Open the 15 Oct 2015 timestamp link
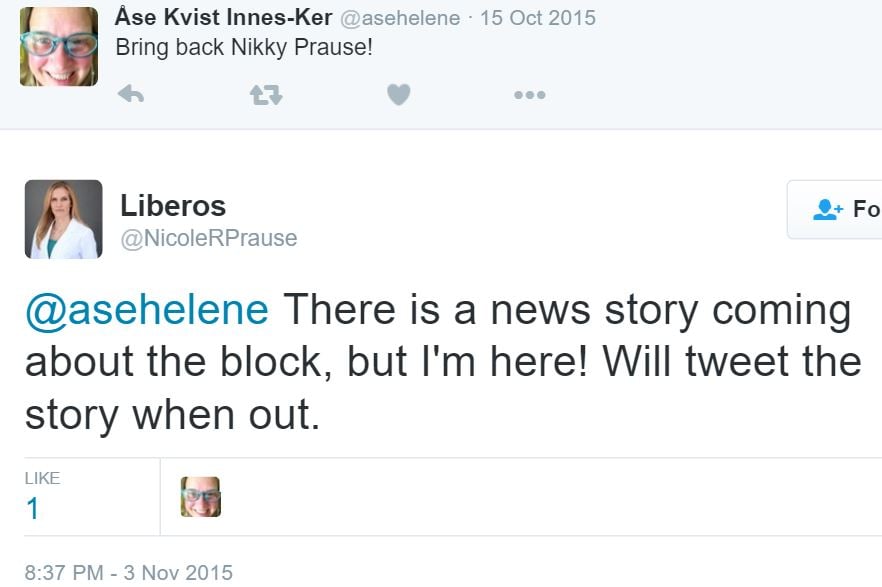882x587 pixels. [537, 18]
